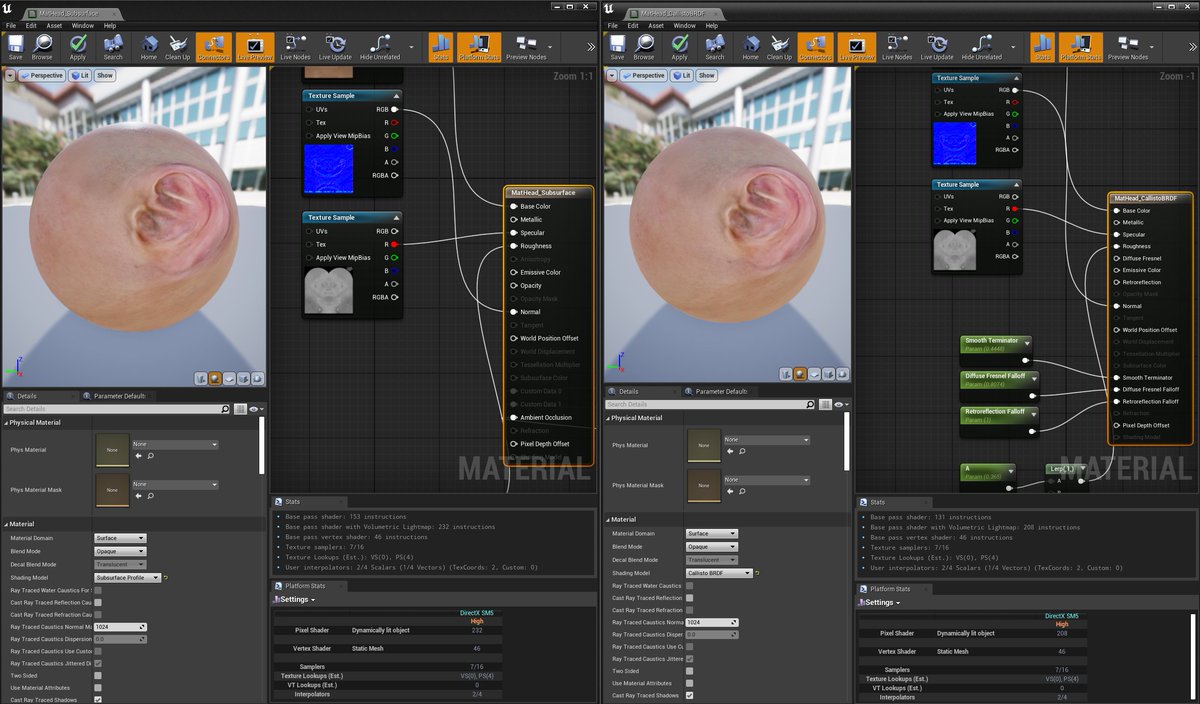Click Search in the left window toolbar
1200x704 pixels.
[x=113, y=47]
